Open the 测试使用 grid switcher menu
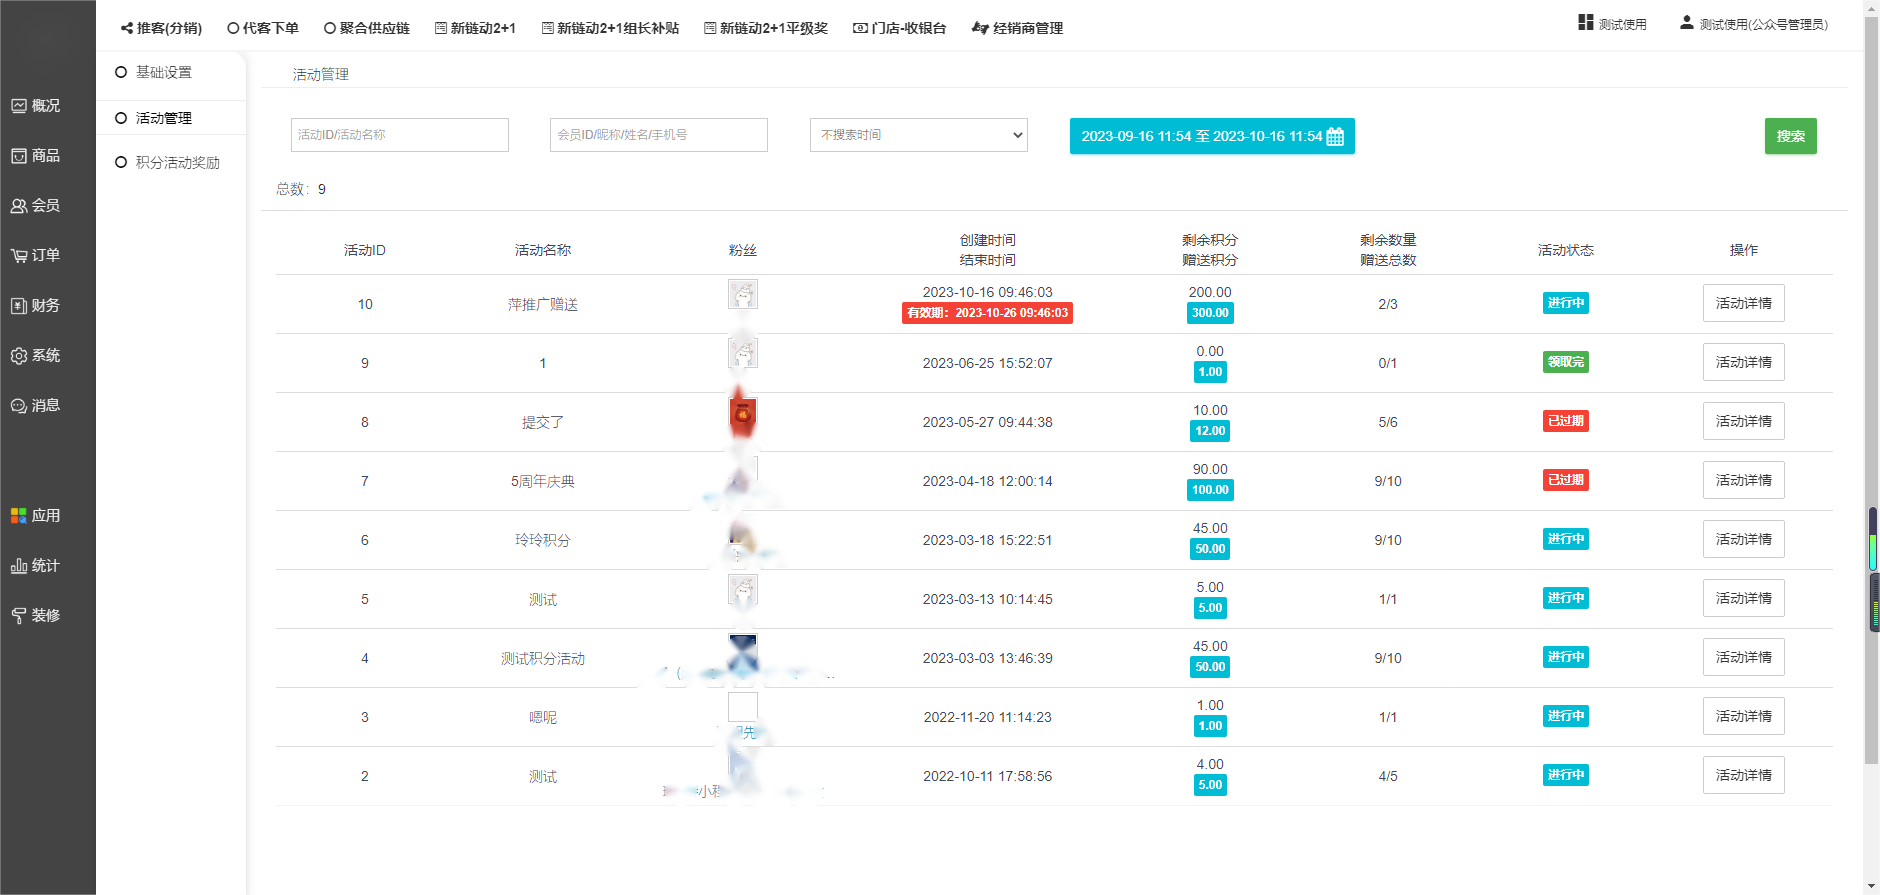The image size is (1880, 895). [1612, 24]
